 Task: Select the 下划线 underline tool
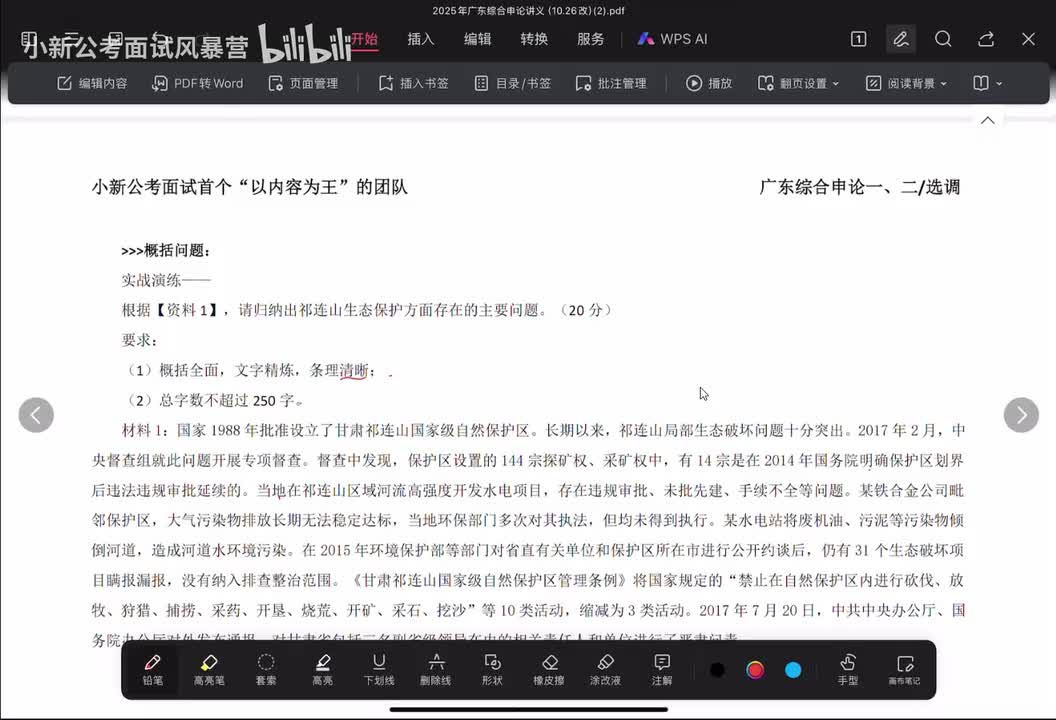379,669
